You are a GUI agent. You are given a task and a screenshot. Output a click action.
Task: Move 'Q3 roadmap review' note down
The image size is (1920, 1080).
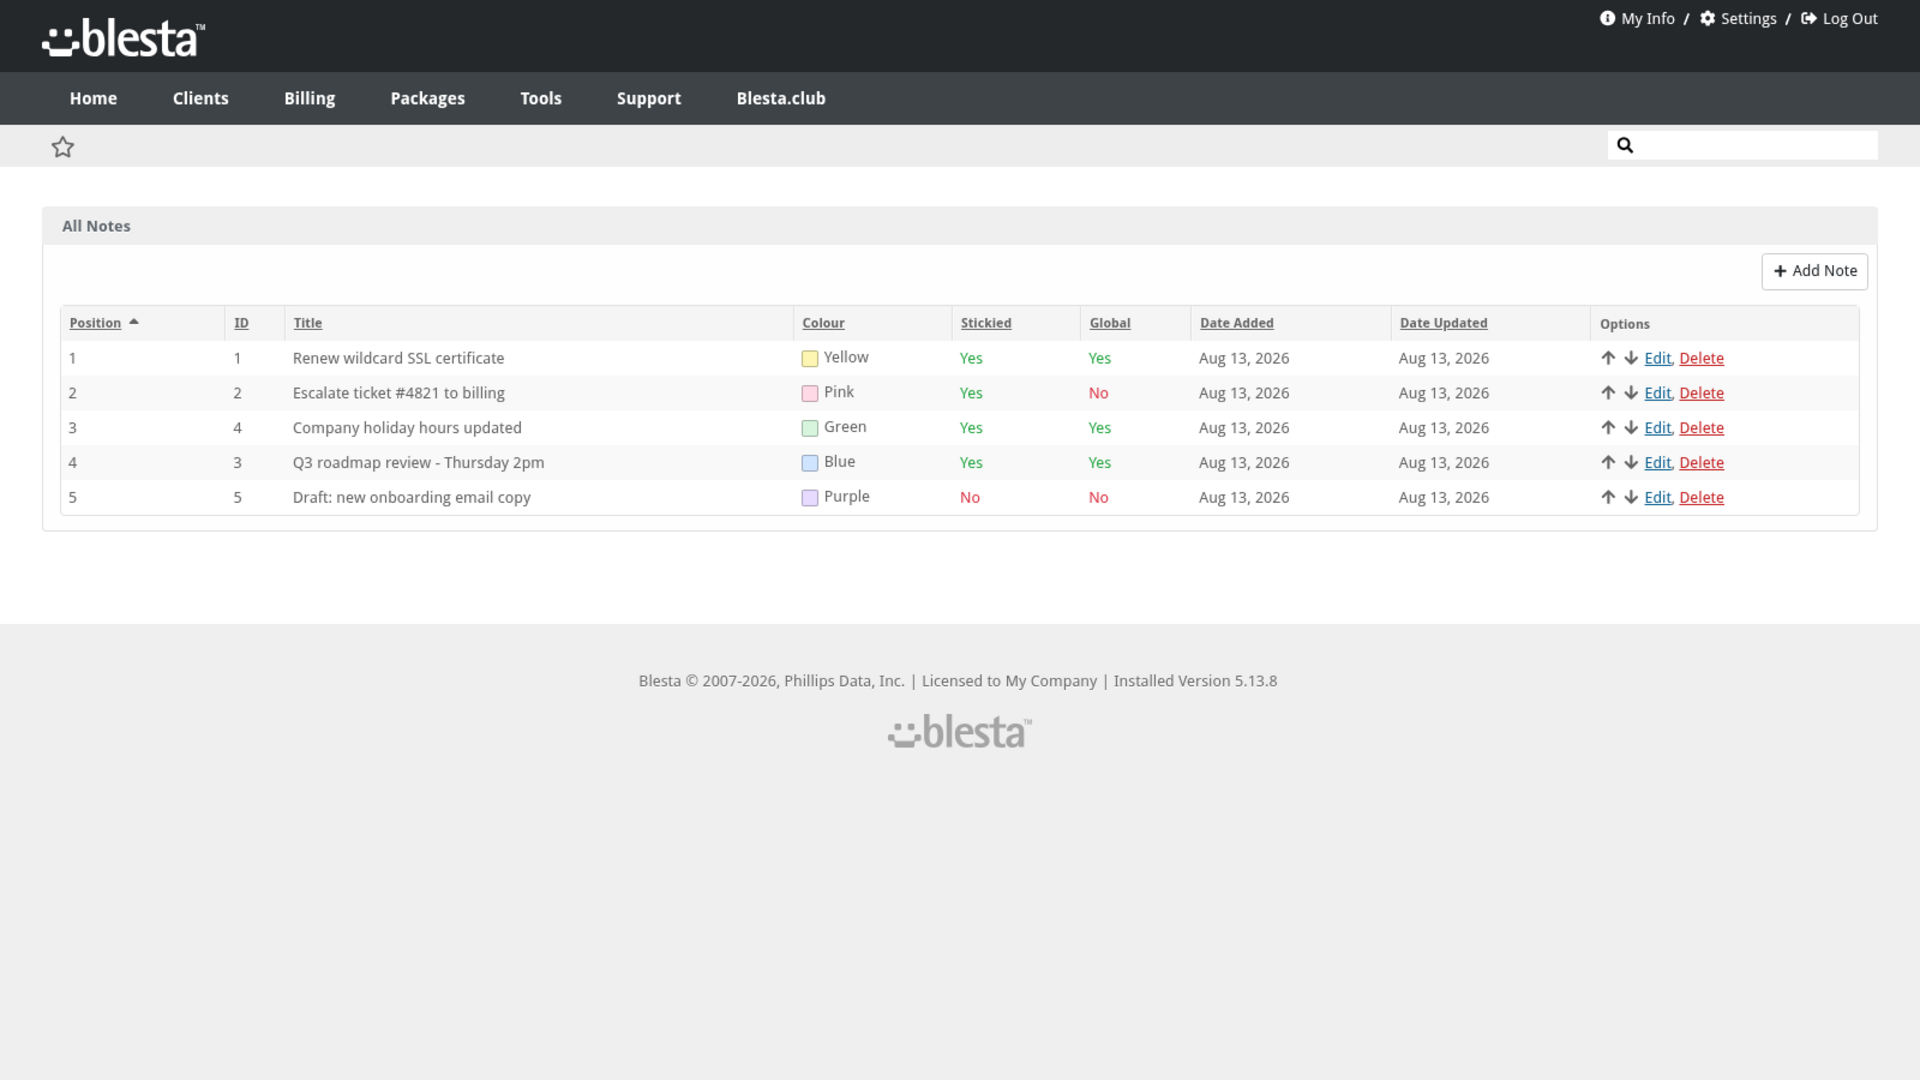coord(1631,463)
